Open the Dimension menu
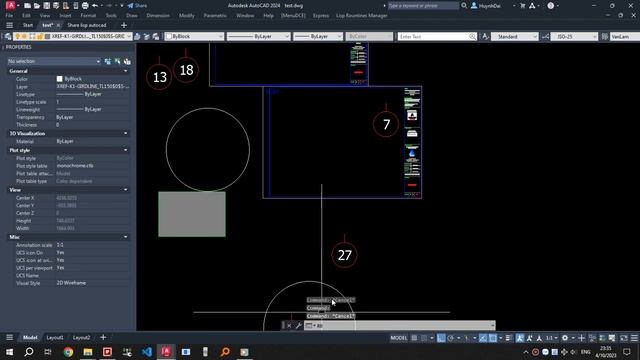 pos(158,16)
